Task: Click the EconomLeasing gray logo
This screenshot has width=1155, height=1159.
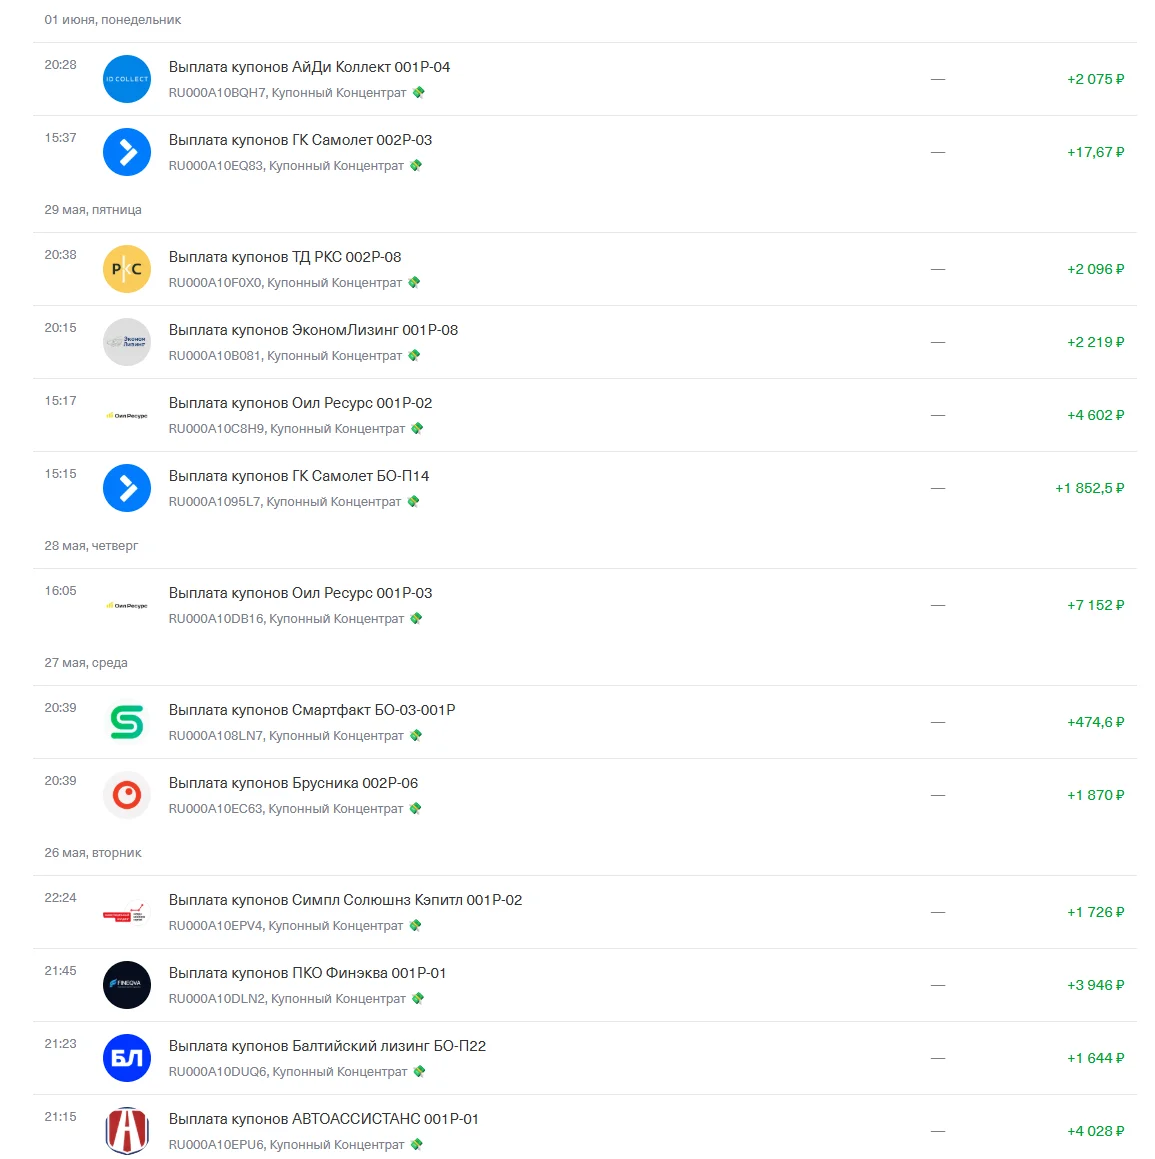Action: (126, 342)
